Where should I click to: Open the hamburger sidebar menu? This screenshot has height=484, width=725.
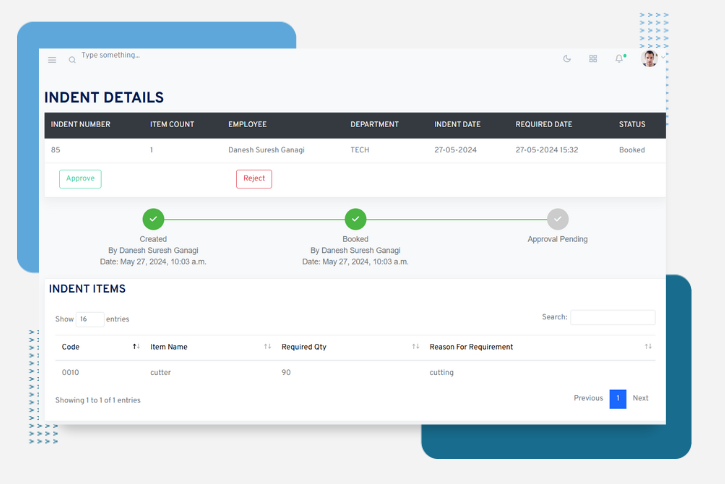pos(52,60)
